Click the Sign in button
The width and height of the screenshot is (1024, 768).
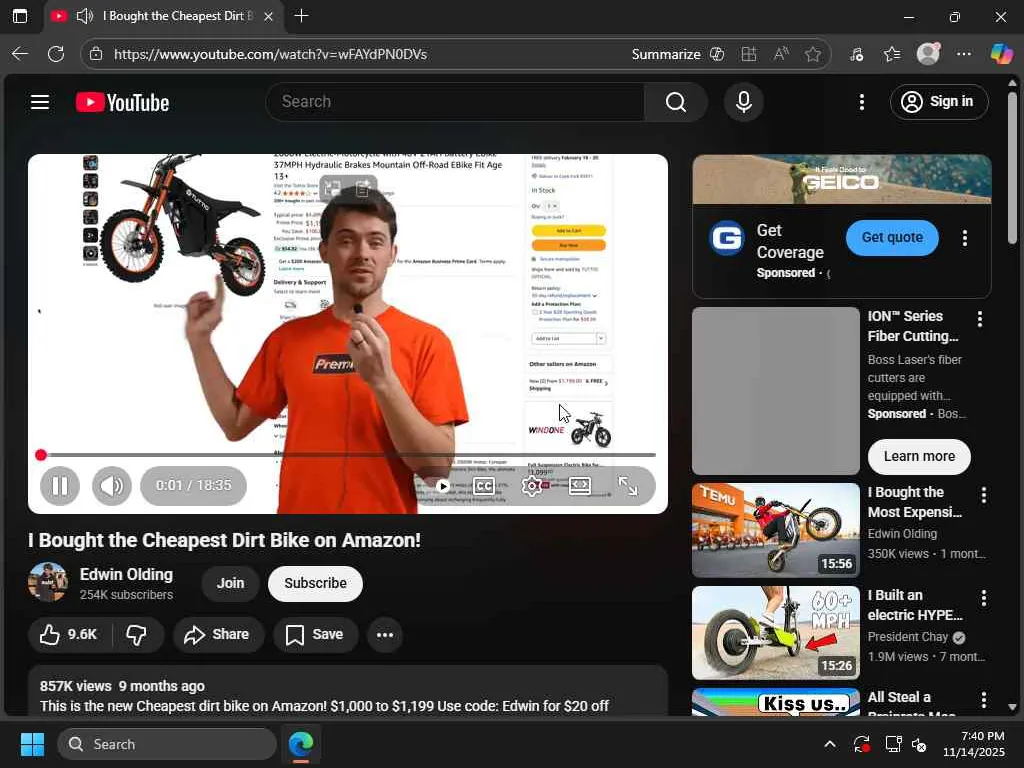click(938, 102)
